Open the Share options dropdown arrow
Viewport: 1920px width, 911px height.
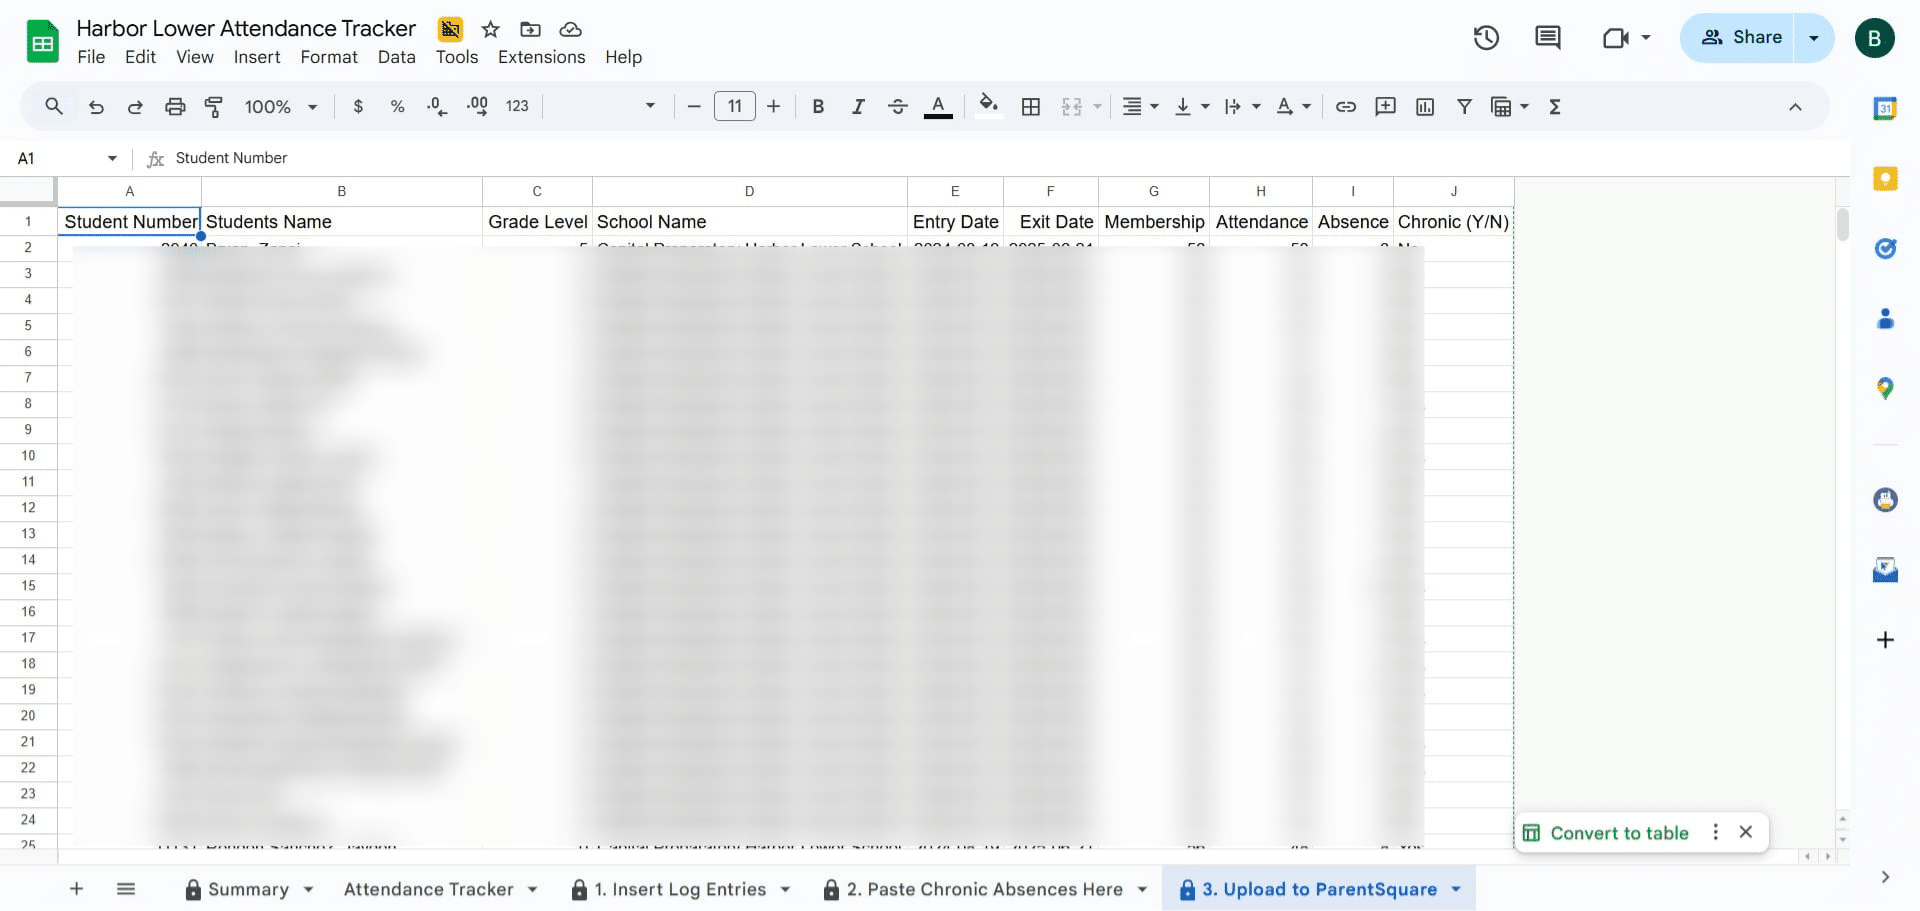(x=1814, y=38)
